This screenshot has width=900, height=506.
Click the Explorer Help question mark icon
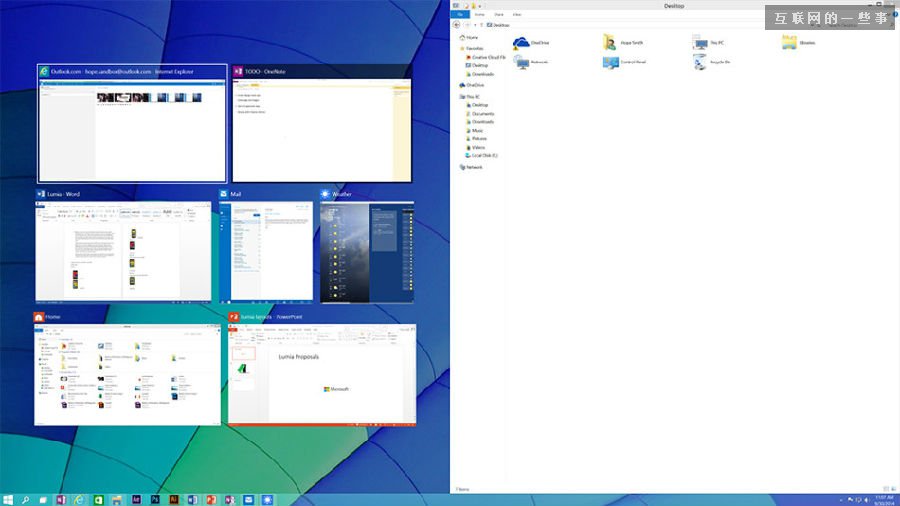click(x=895, y=14)
